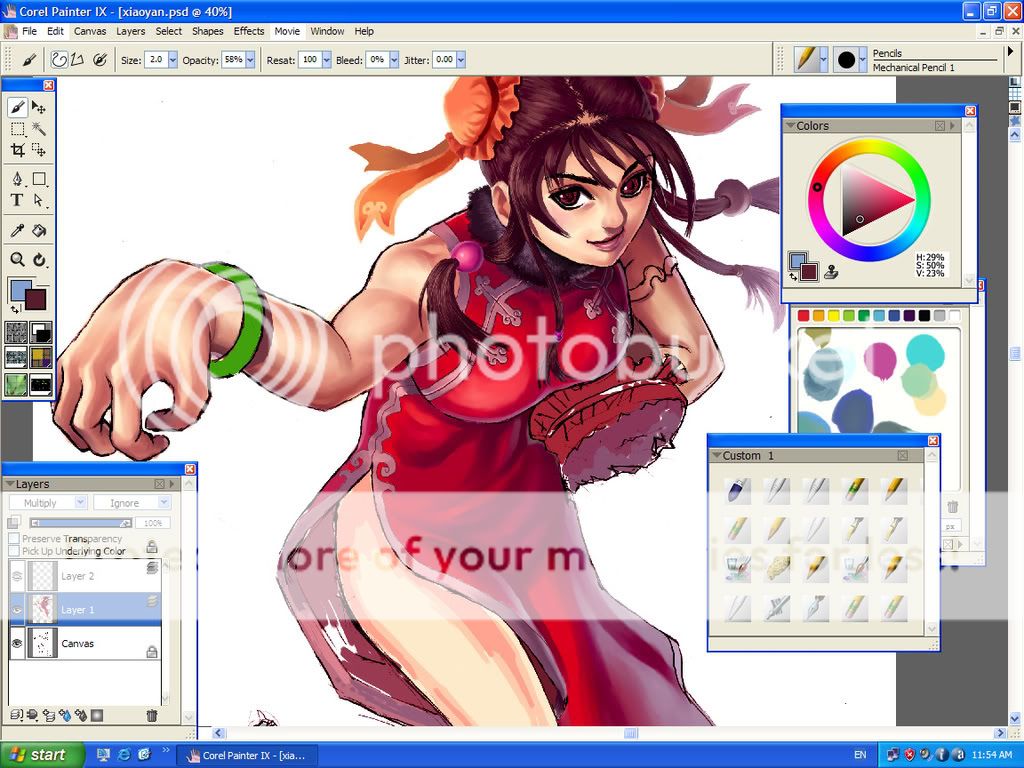Show Layer 2 via its eye icon
Screen dimensions: 1024x768
click(x=17, y=576)
